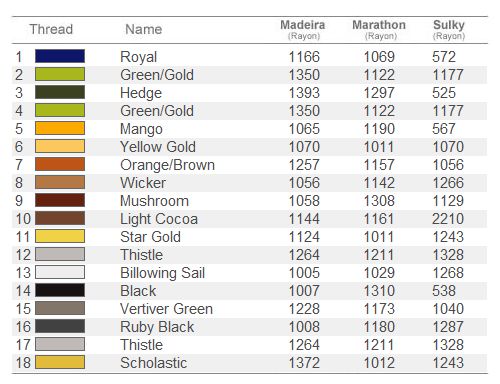Click the Billowing Sail white swatch
This screenshot has height=384, width=500.
click(60, 272)
